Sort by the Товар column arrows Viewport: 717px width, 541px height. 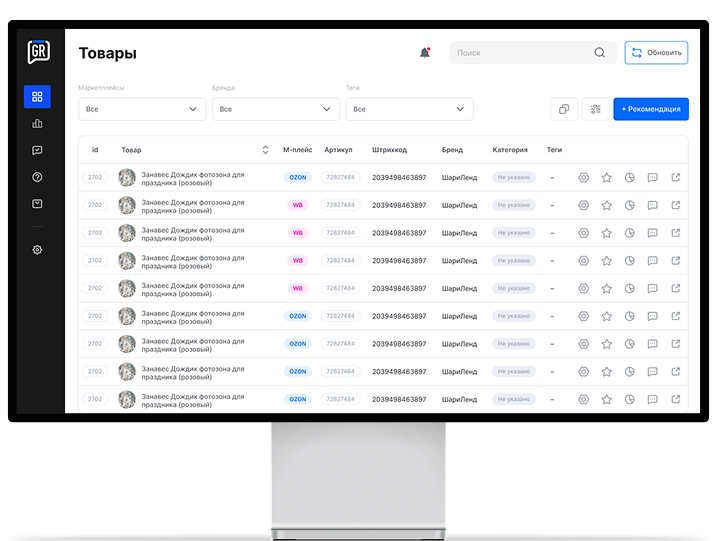tap(265, 150)
